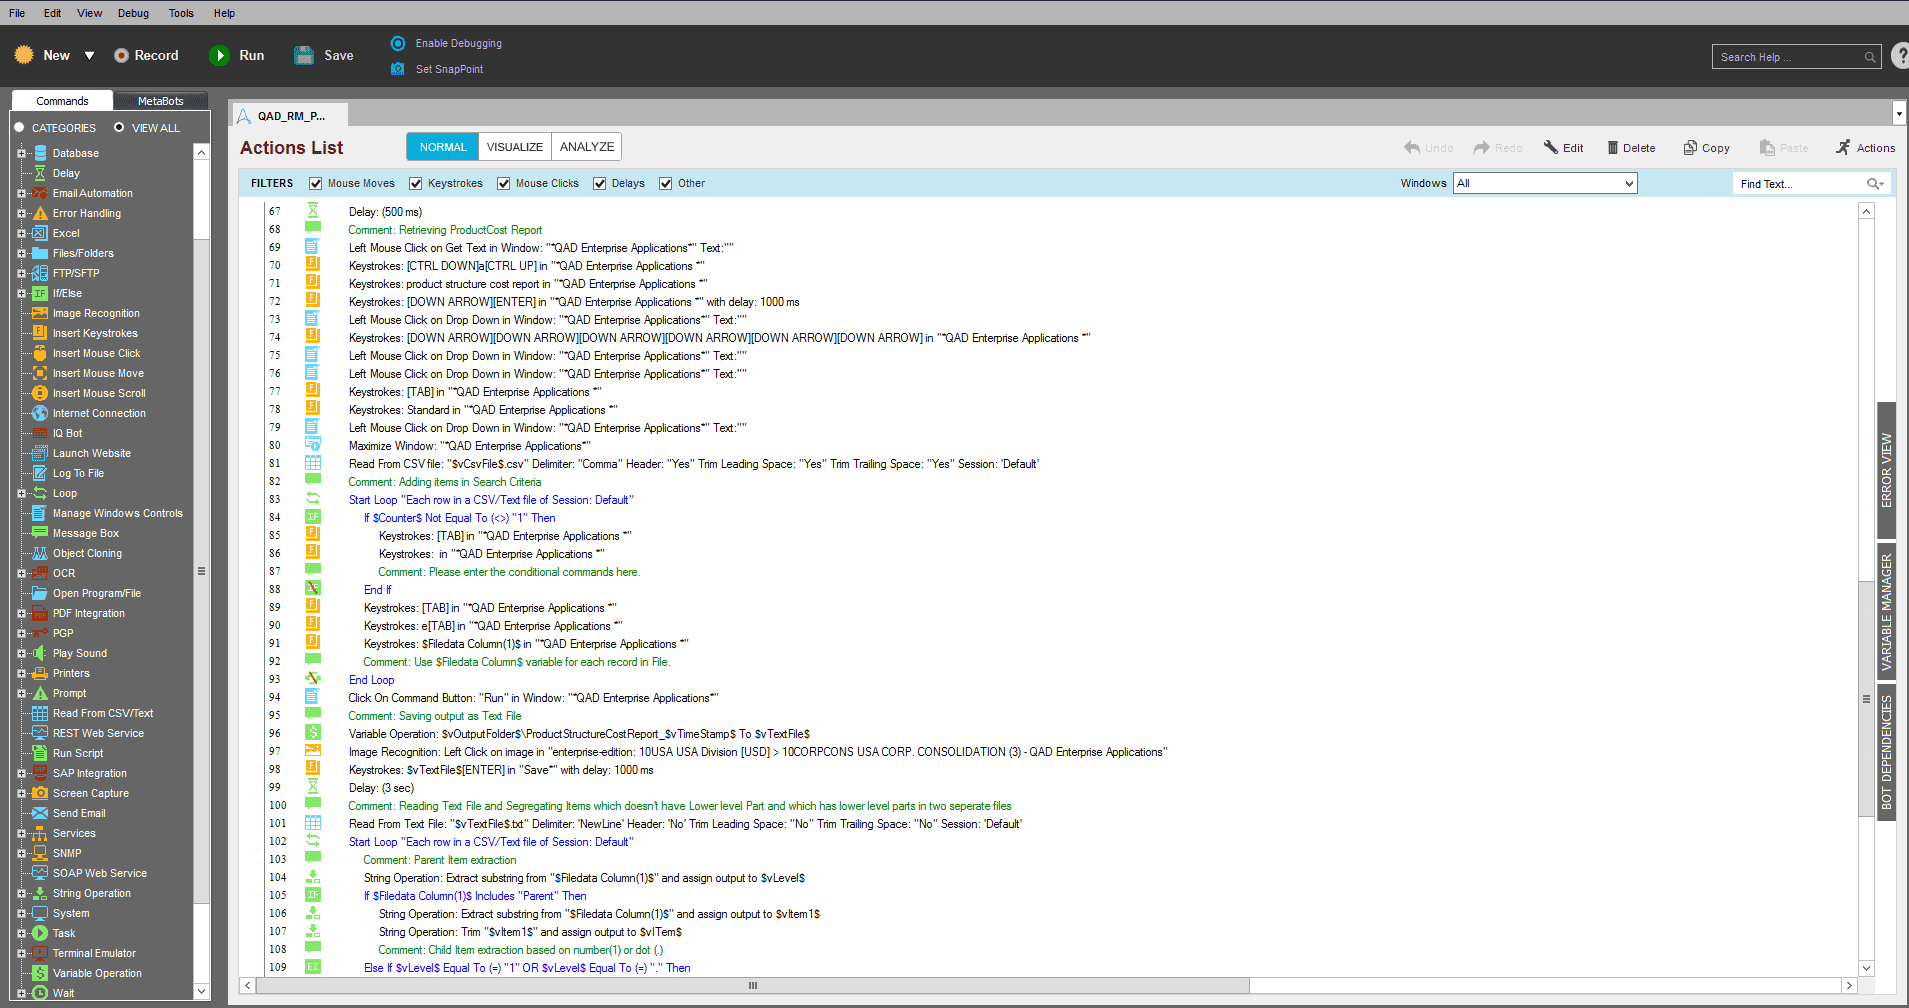Screen dimensions: 1909x1008
Task: Click the Search Help input field
Action: pyautogui.click(x=1788, y=57)
